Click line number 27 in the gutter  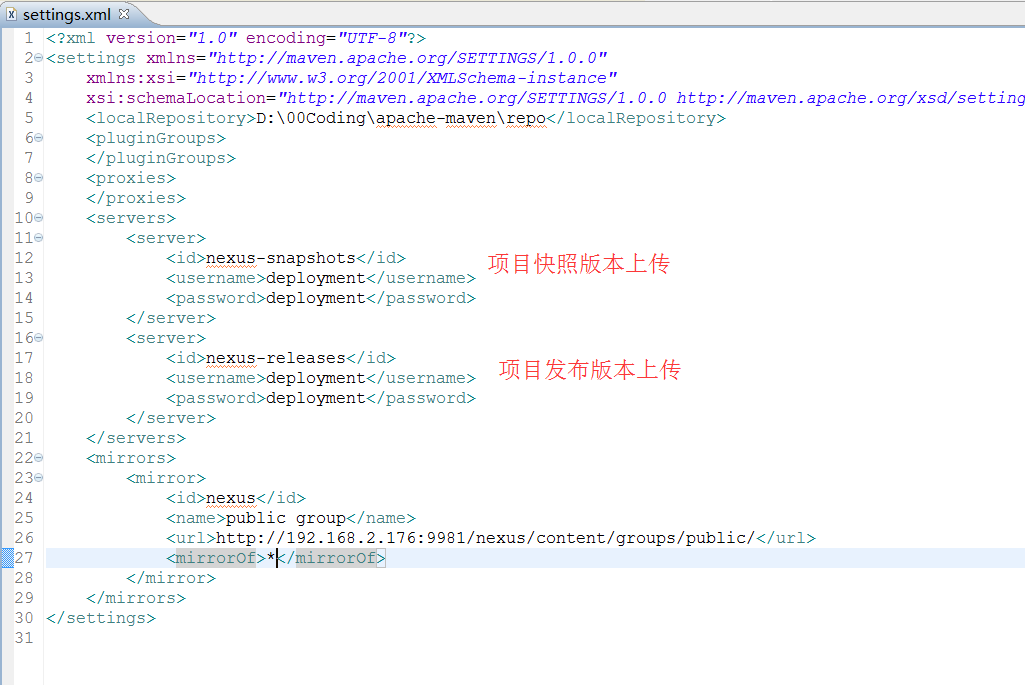tap(24, 558)
